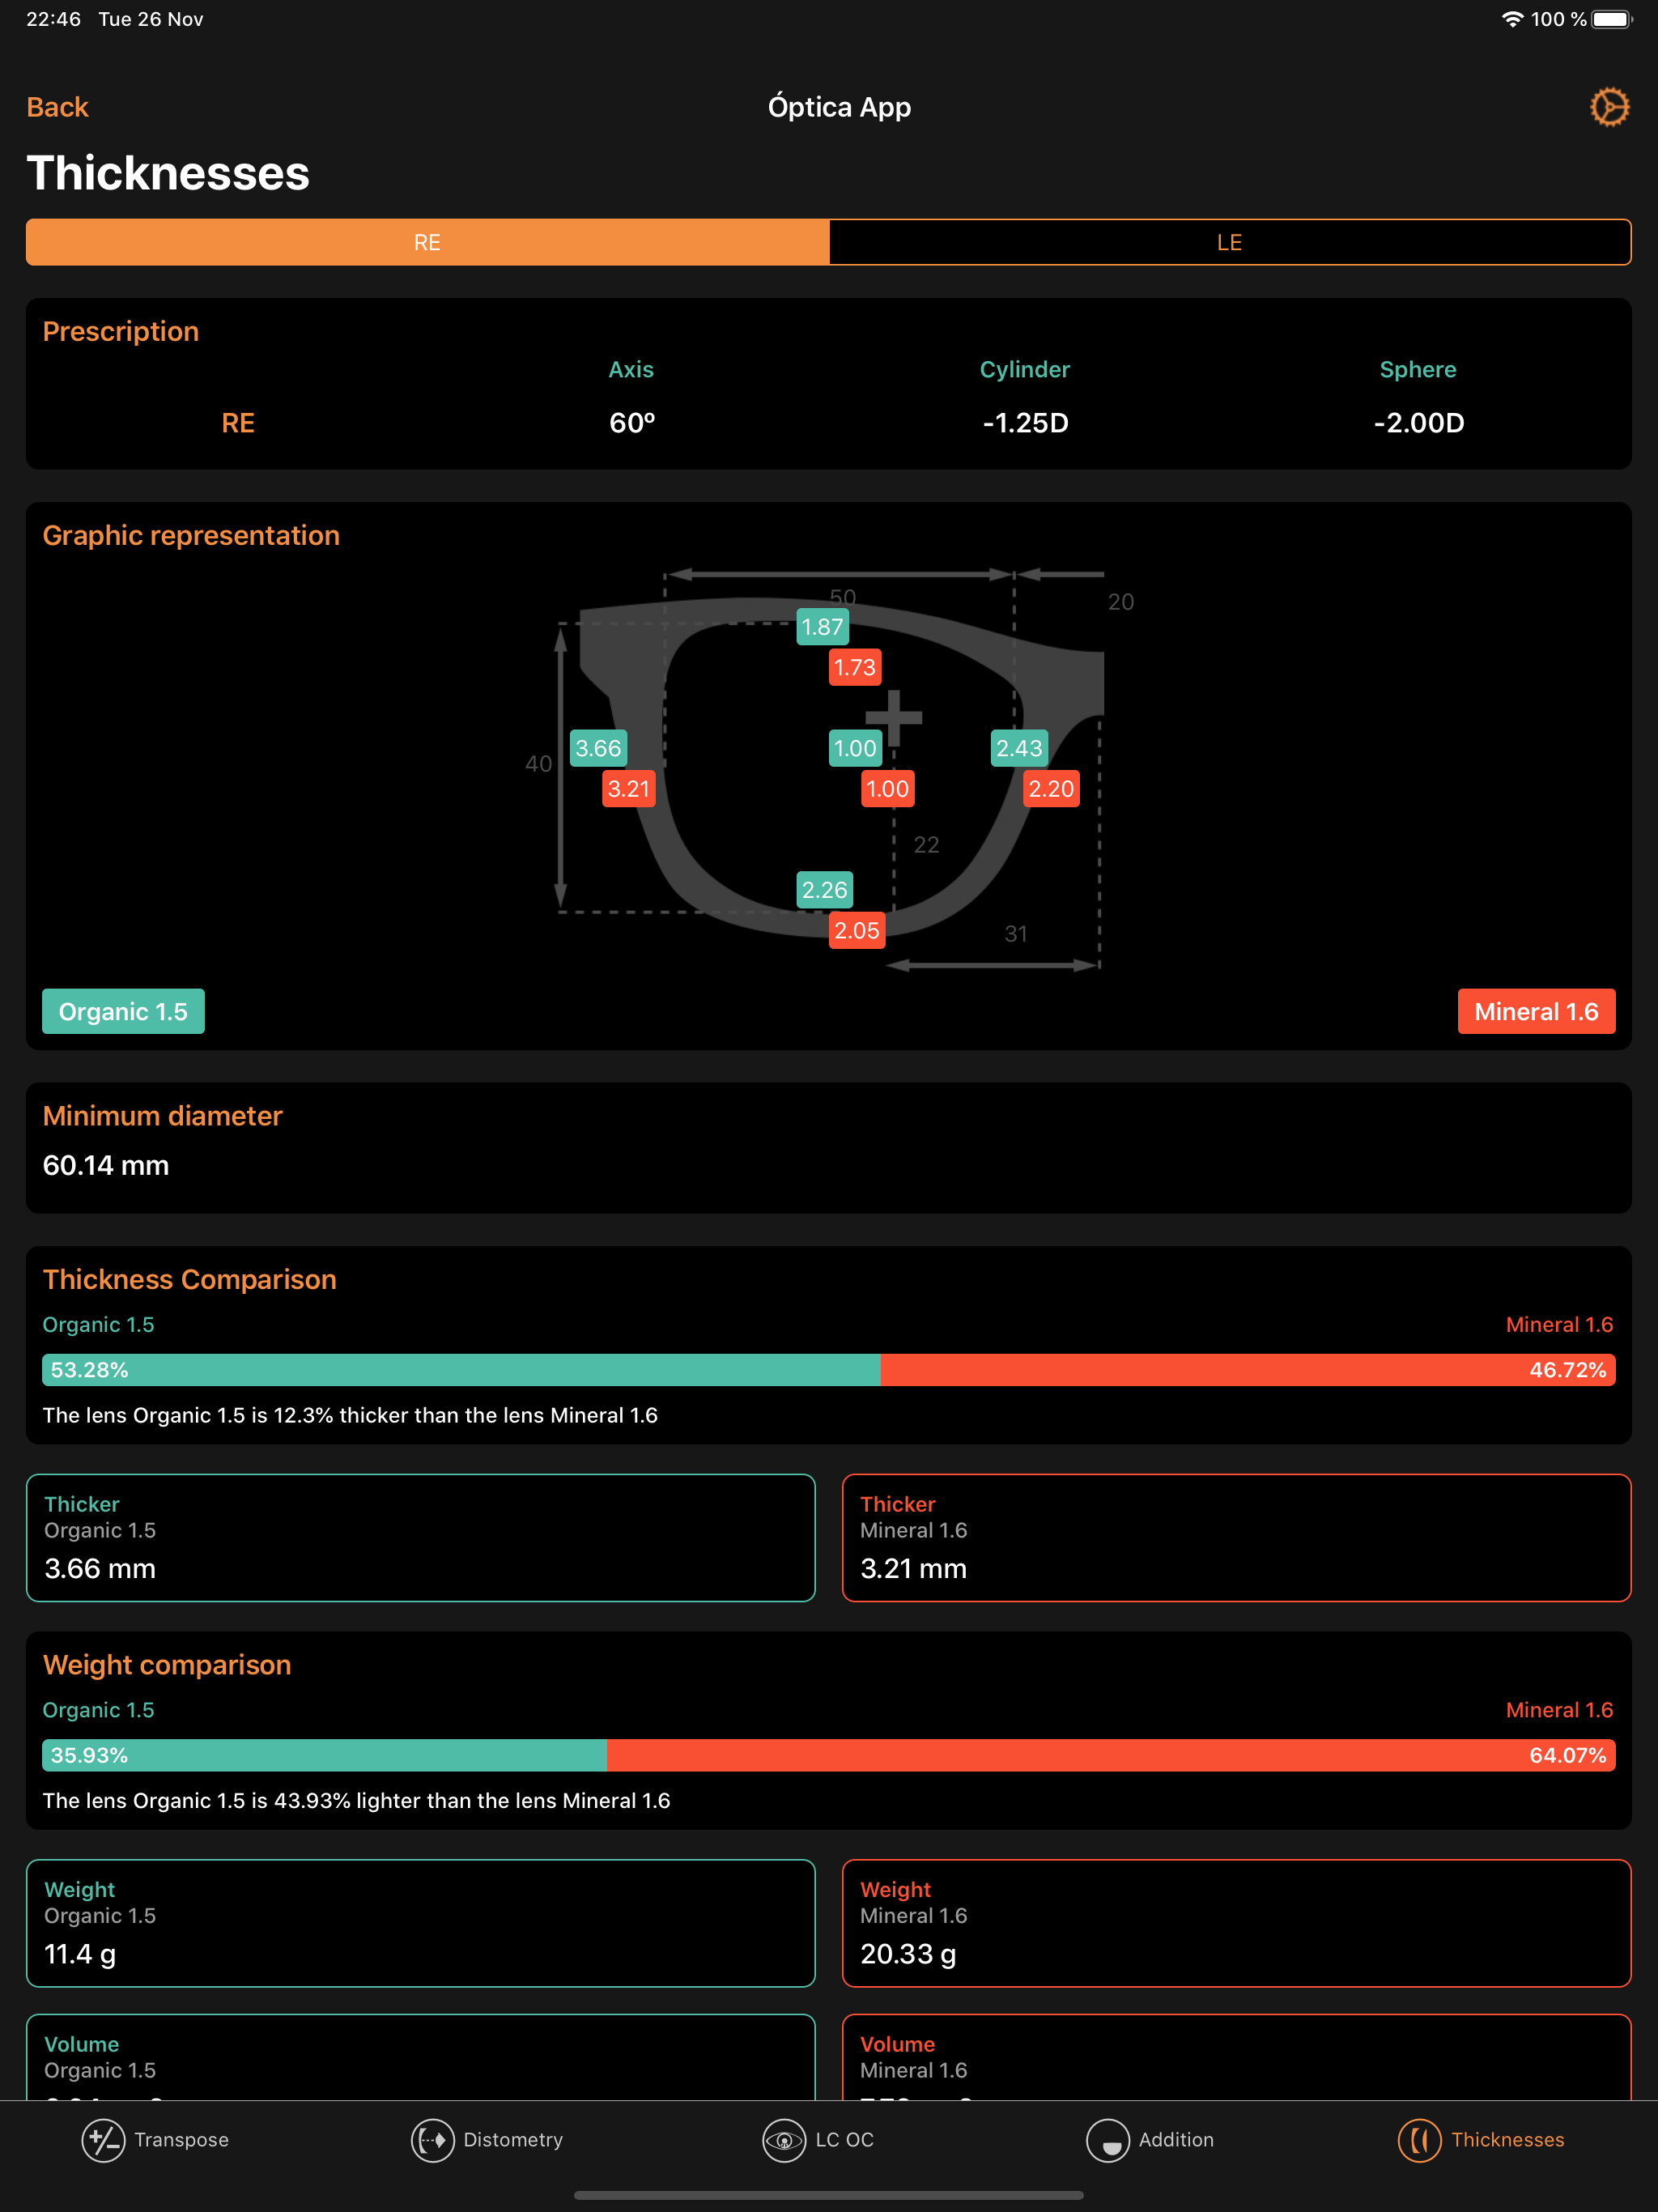Tap the 3.66 thickness label
The height and width of the screenshot is (2212, 1658).
click(x=598, y=748)
